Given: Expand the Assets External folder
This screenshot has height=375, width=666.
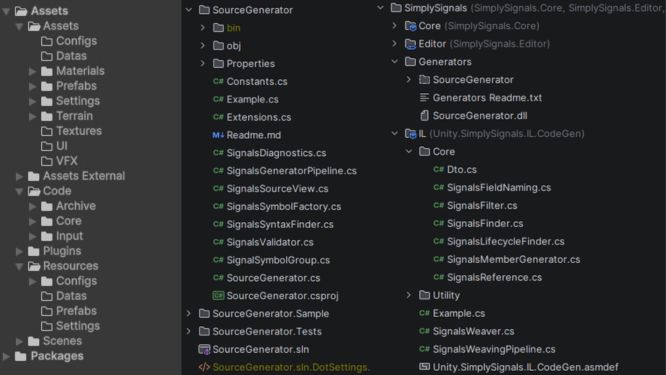Looking at the screenshot, I should (19, 176).
